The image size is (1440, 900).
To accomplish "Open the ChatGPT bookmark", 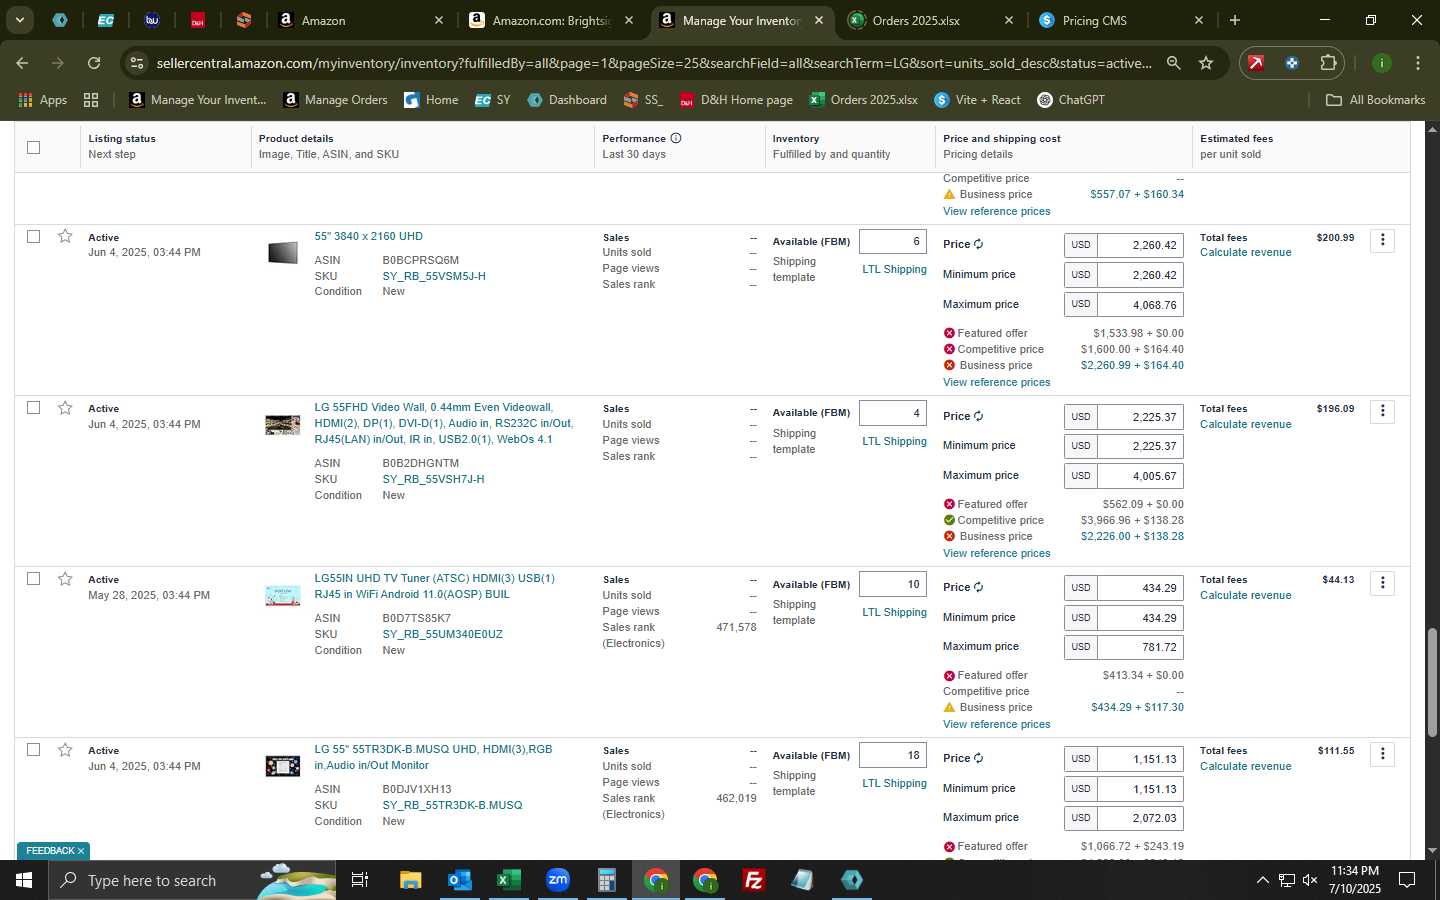I will pos(1071,100).
